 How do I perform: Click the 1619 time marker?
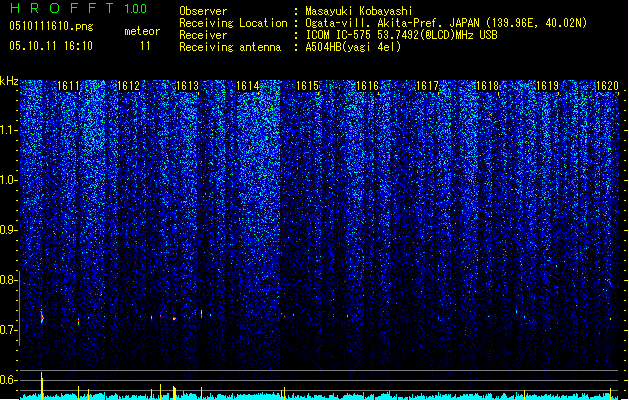pyautogui.click(x=548, y=86)
